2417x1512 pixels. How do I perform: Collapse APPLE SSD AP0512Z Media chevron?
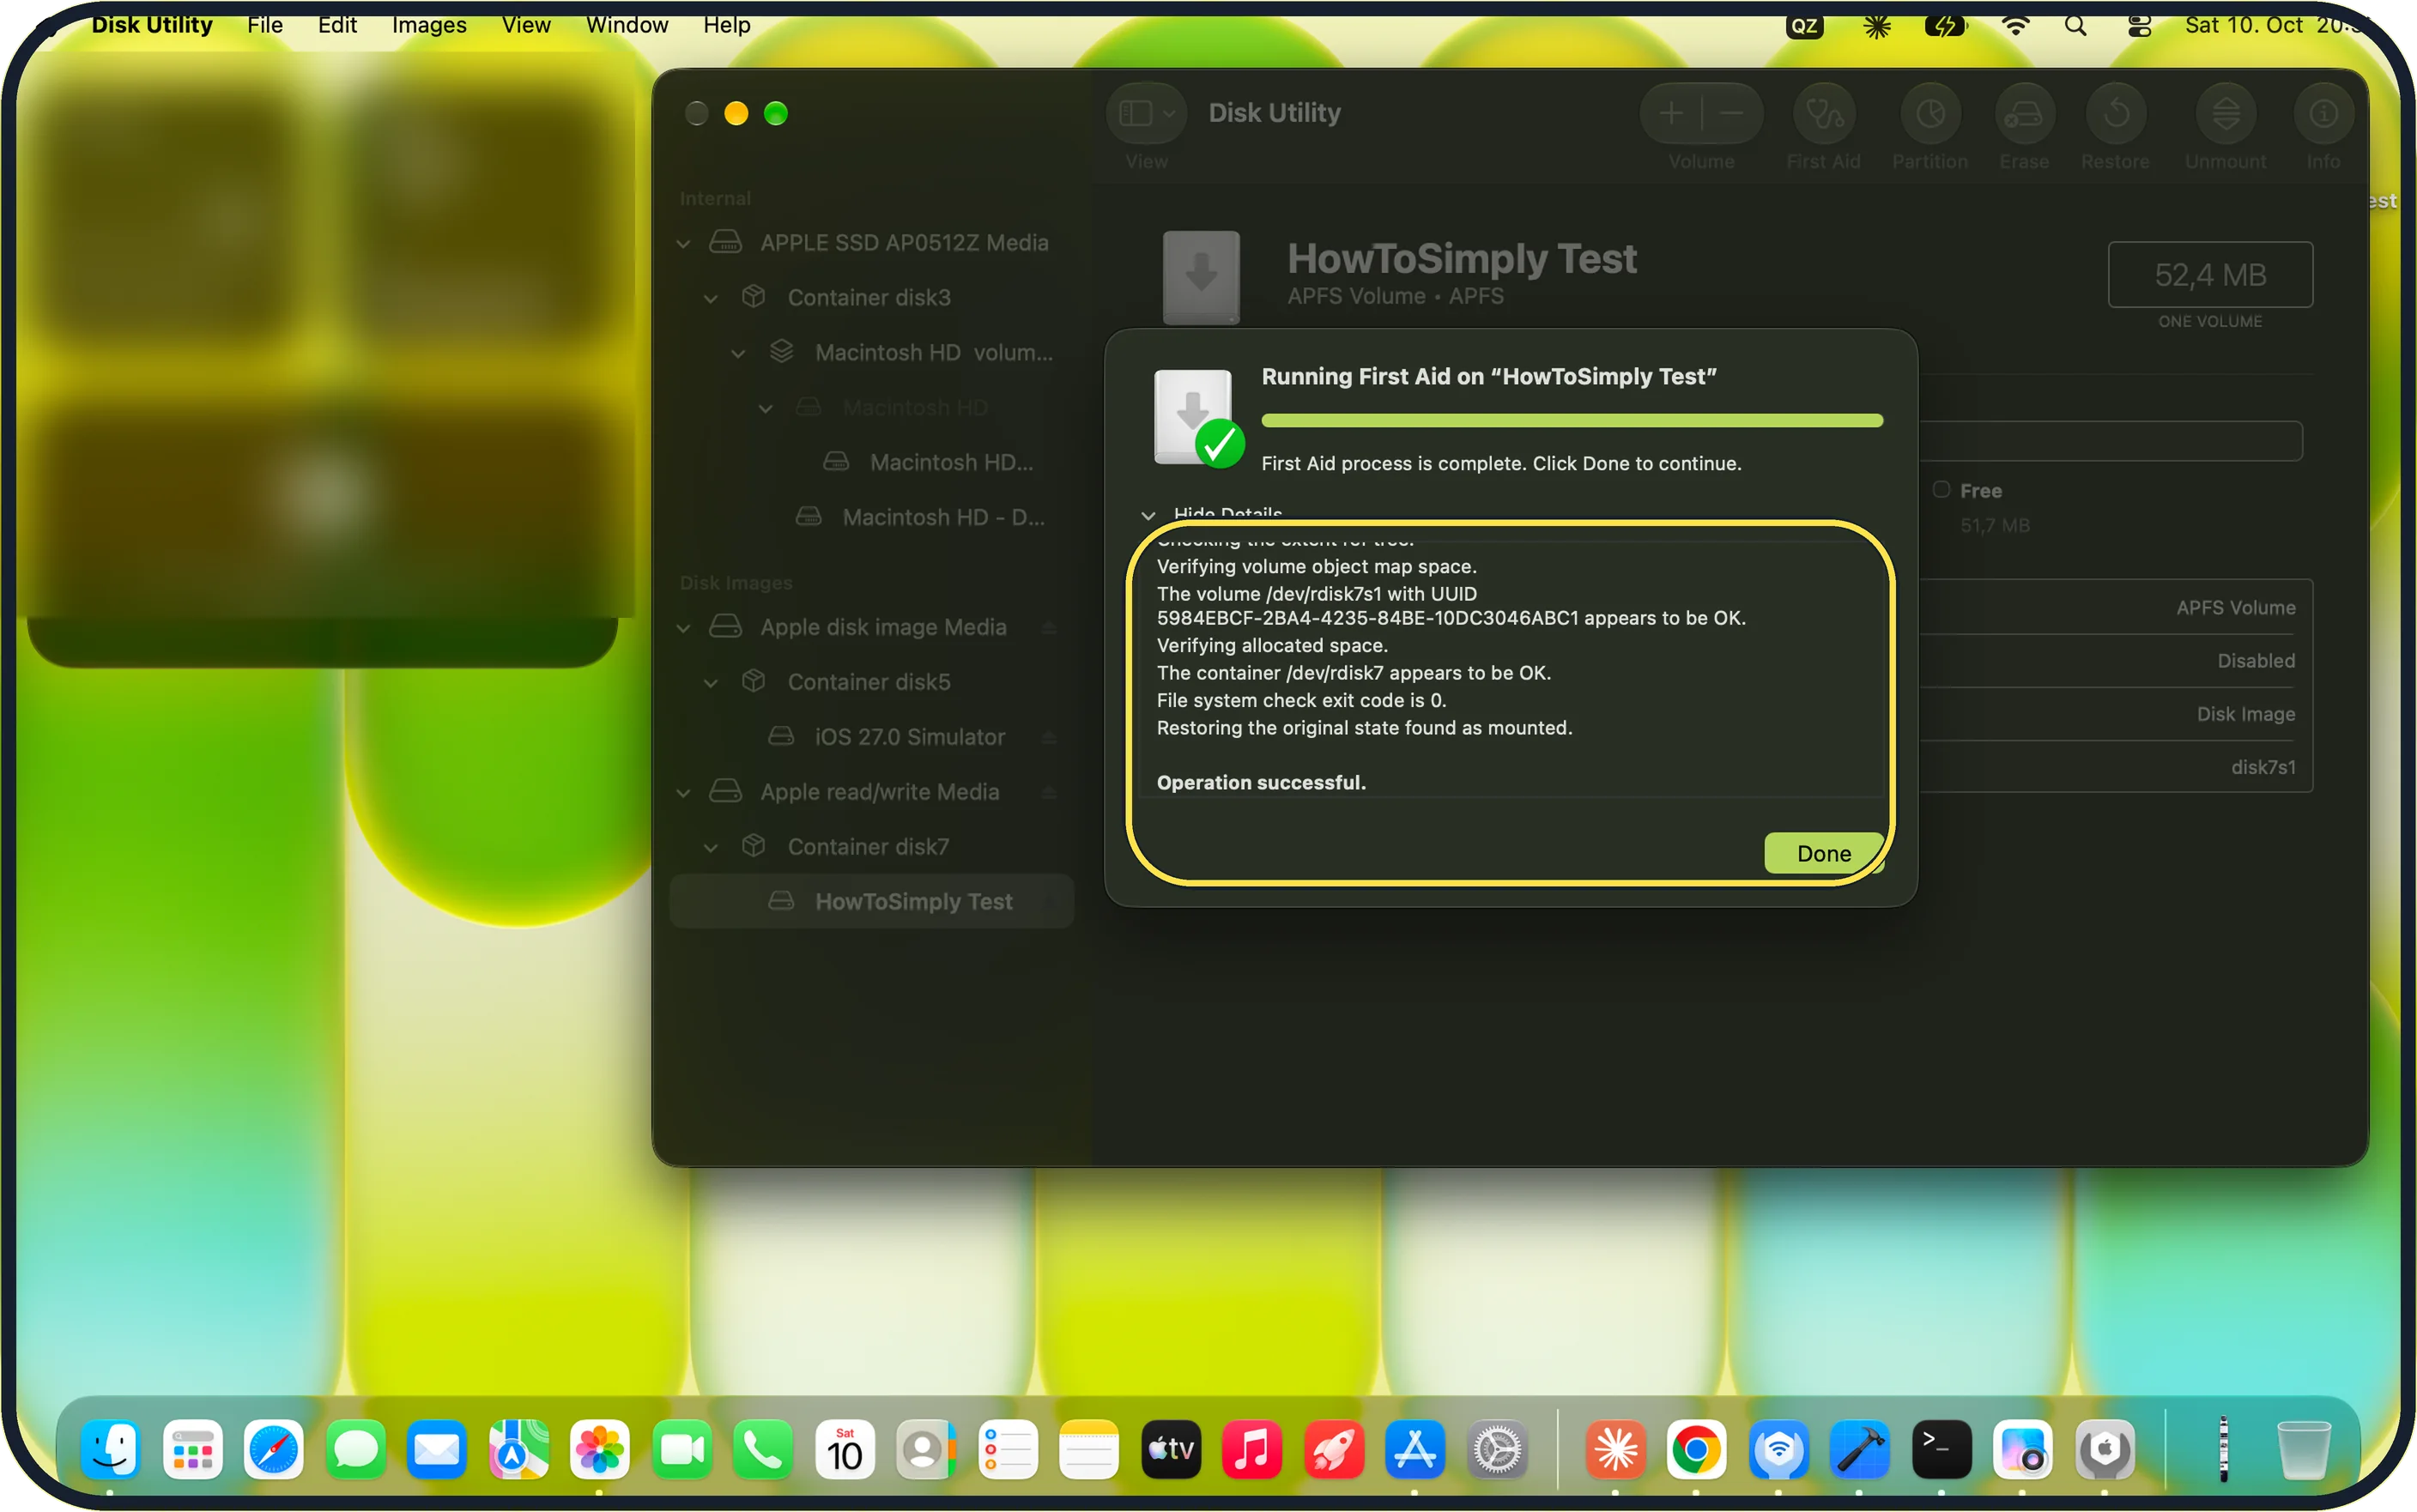pos(683,243)
